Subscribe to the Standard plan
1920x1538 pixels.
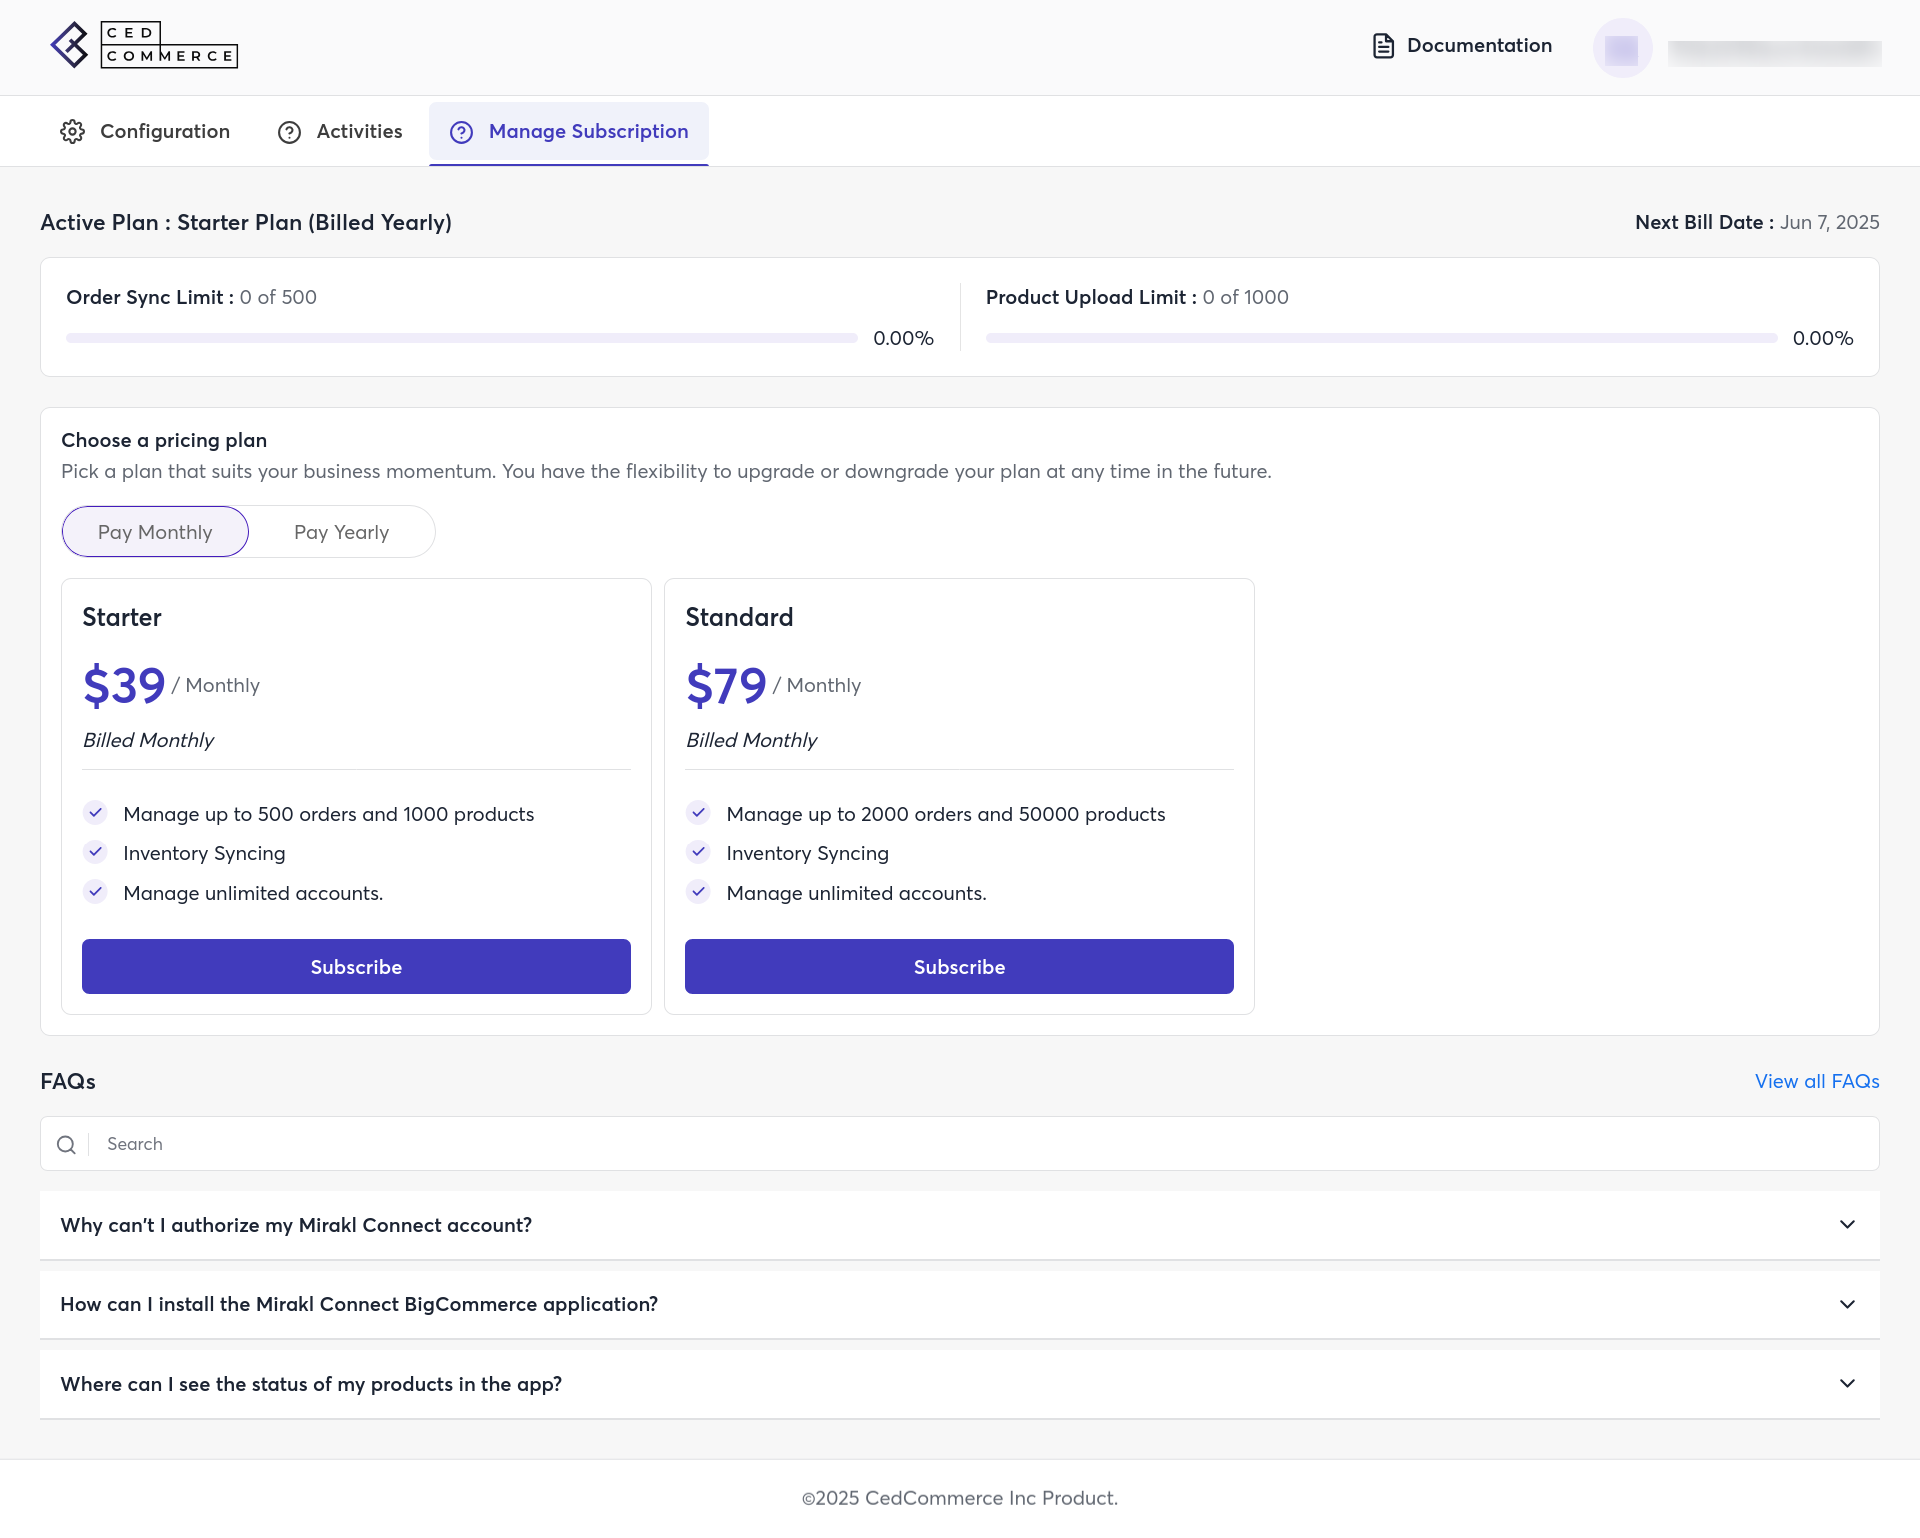[x=959, y=967]
